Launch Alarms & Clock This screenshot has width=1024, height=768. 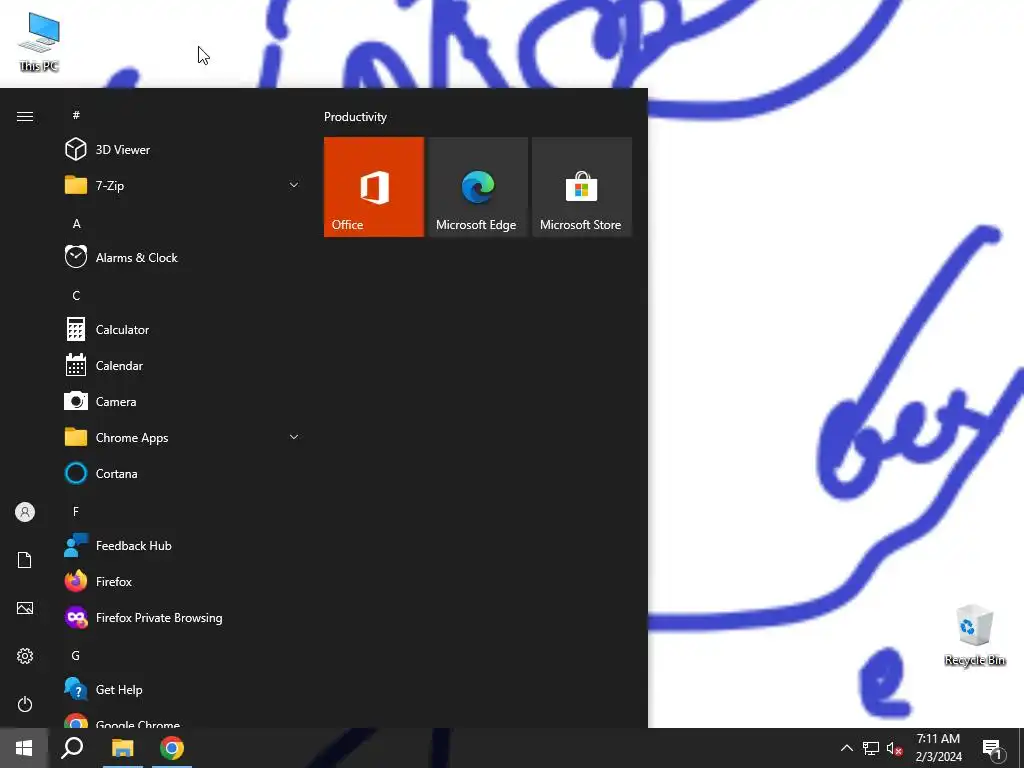click(x=181, y=257)
